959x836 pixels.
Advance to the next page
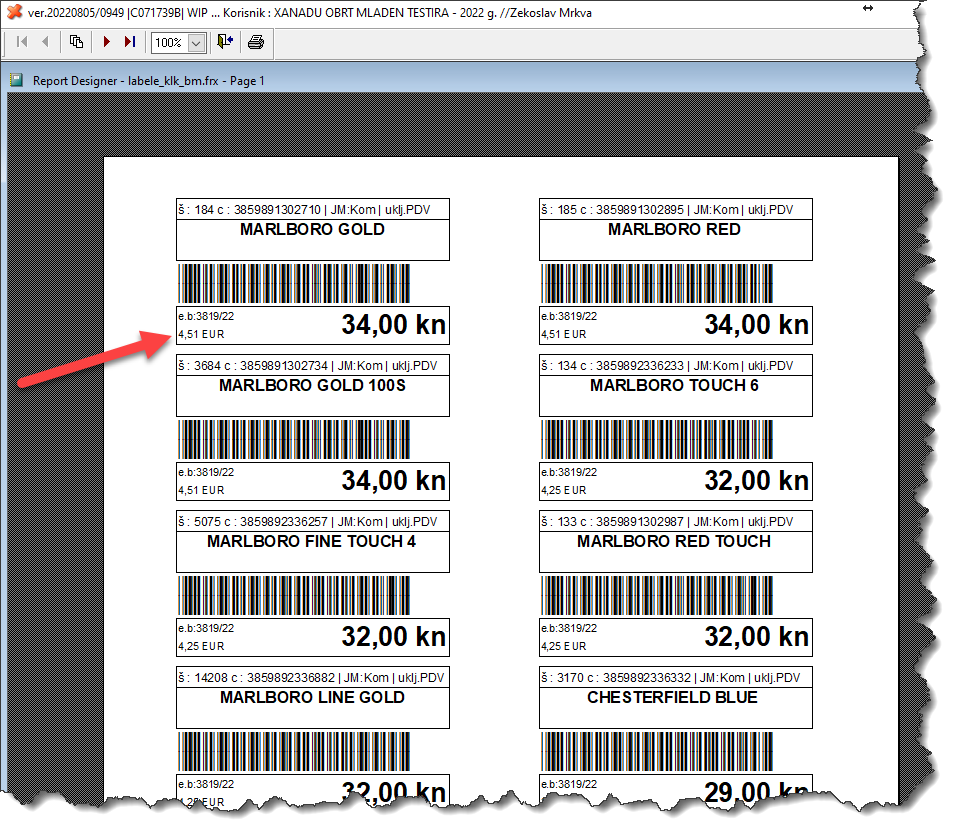106,42
